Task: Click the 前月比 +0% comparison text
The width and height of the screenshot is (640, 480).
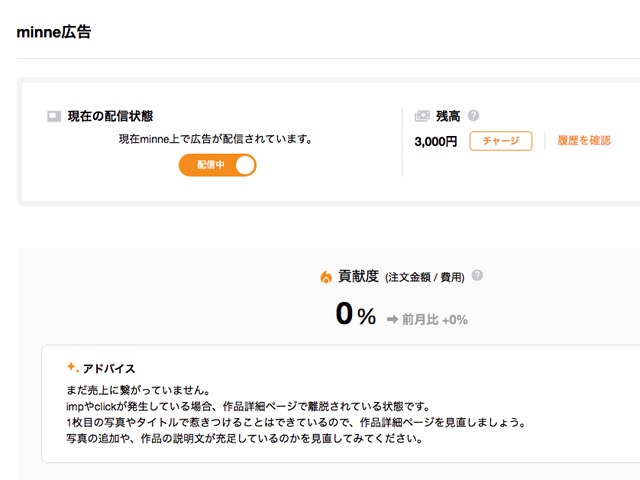Action: (435, 319)
